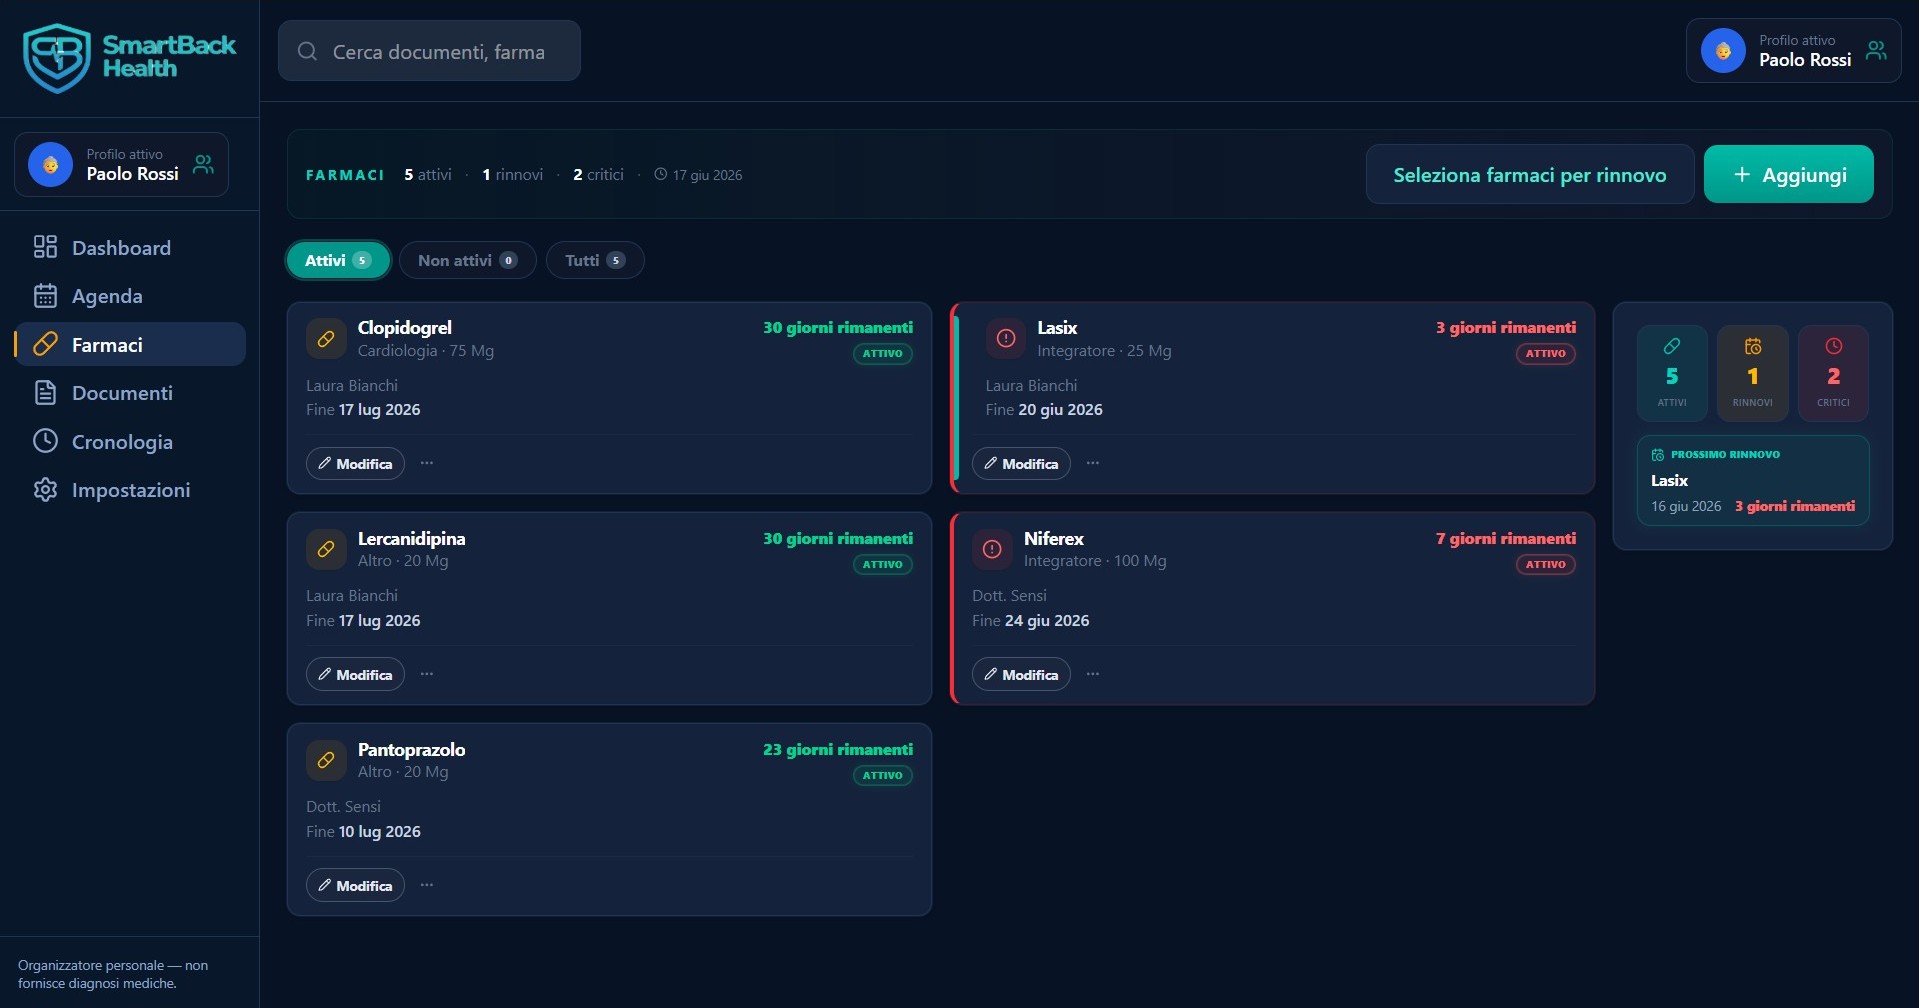Open more options on the Clopidogrel card

click(x=427, y=463)
